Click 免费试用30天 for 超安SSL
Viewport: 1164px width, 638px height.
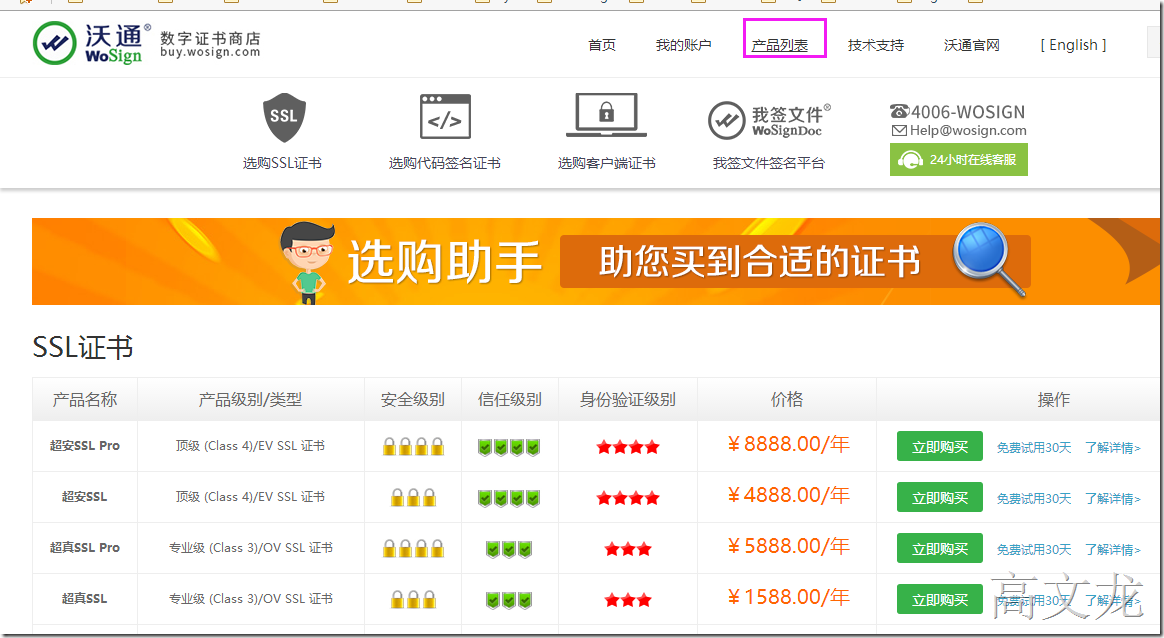click(1034, 499)
